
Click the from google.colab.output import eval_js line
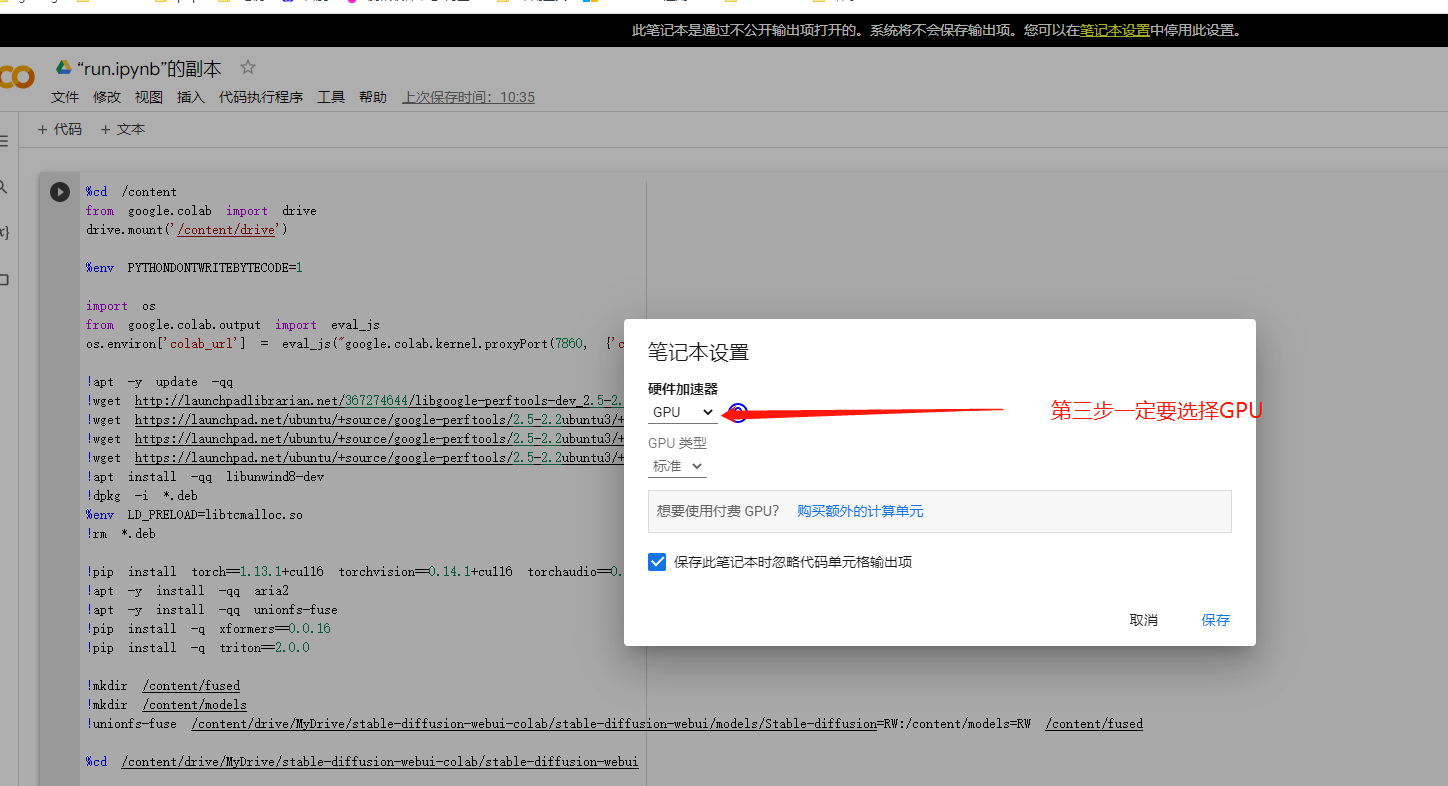233,325
